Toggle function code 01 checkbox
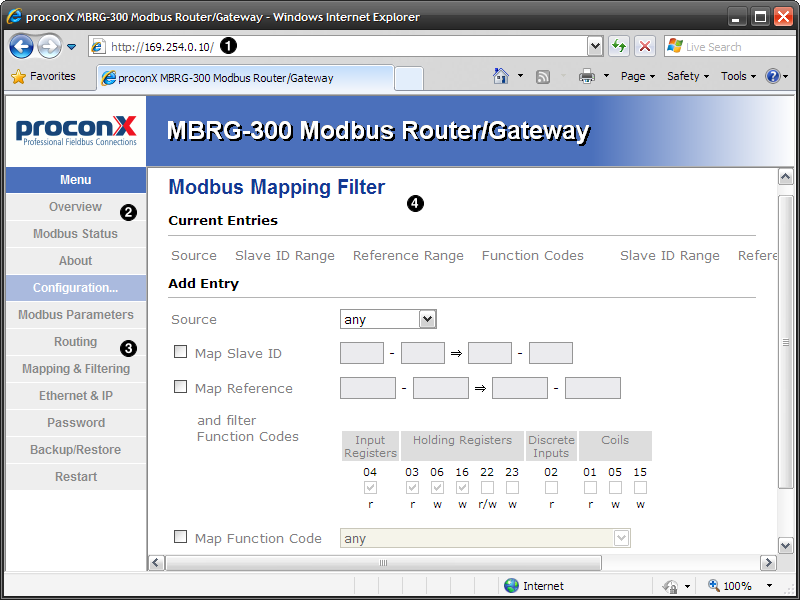800x600 pixels. coord(590,488)
